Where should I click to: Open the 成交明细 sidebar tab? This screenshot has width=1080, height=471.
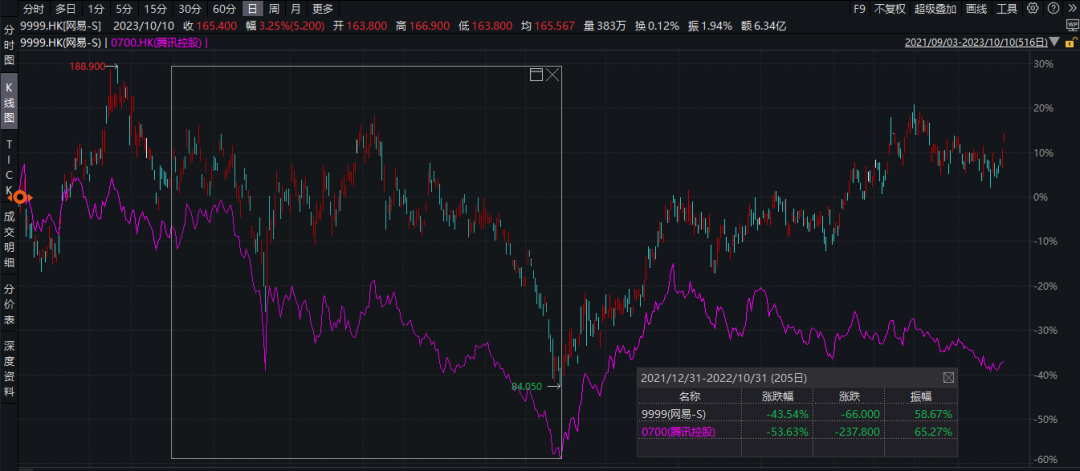click(9, 240)
